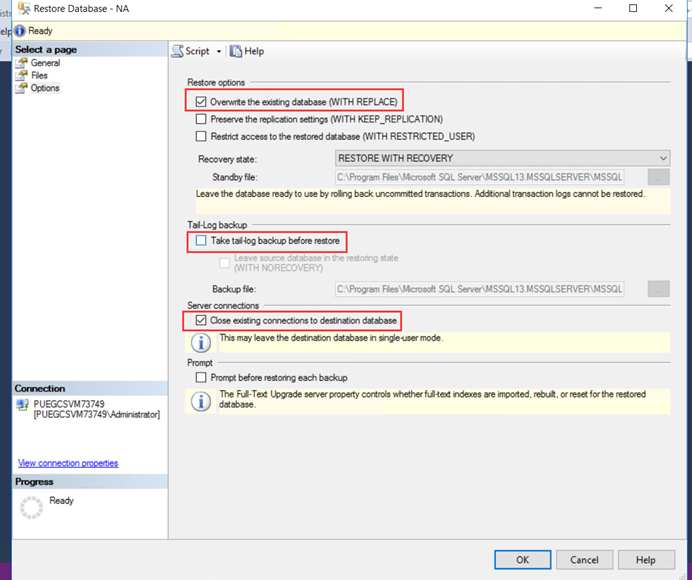Click browse button beside Standby file
The width and height of the screenshot is (692, 580).
658,177
